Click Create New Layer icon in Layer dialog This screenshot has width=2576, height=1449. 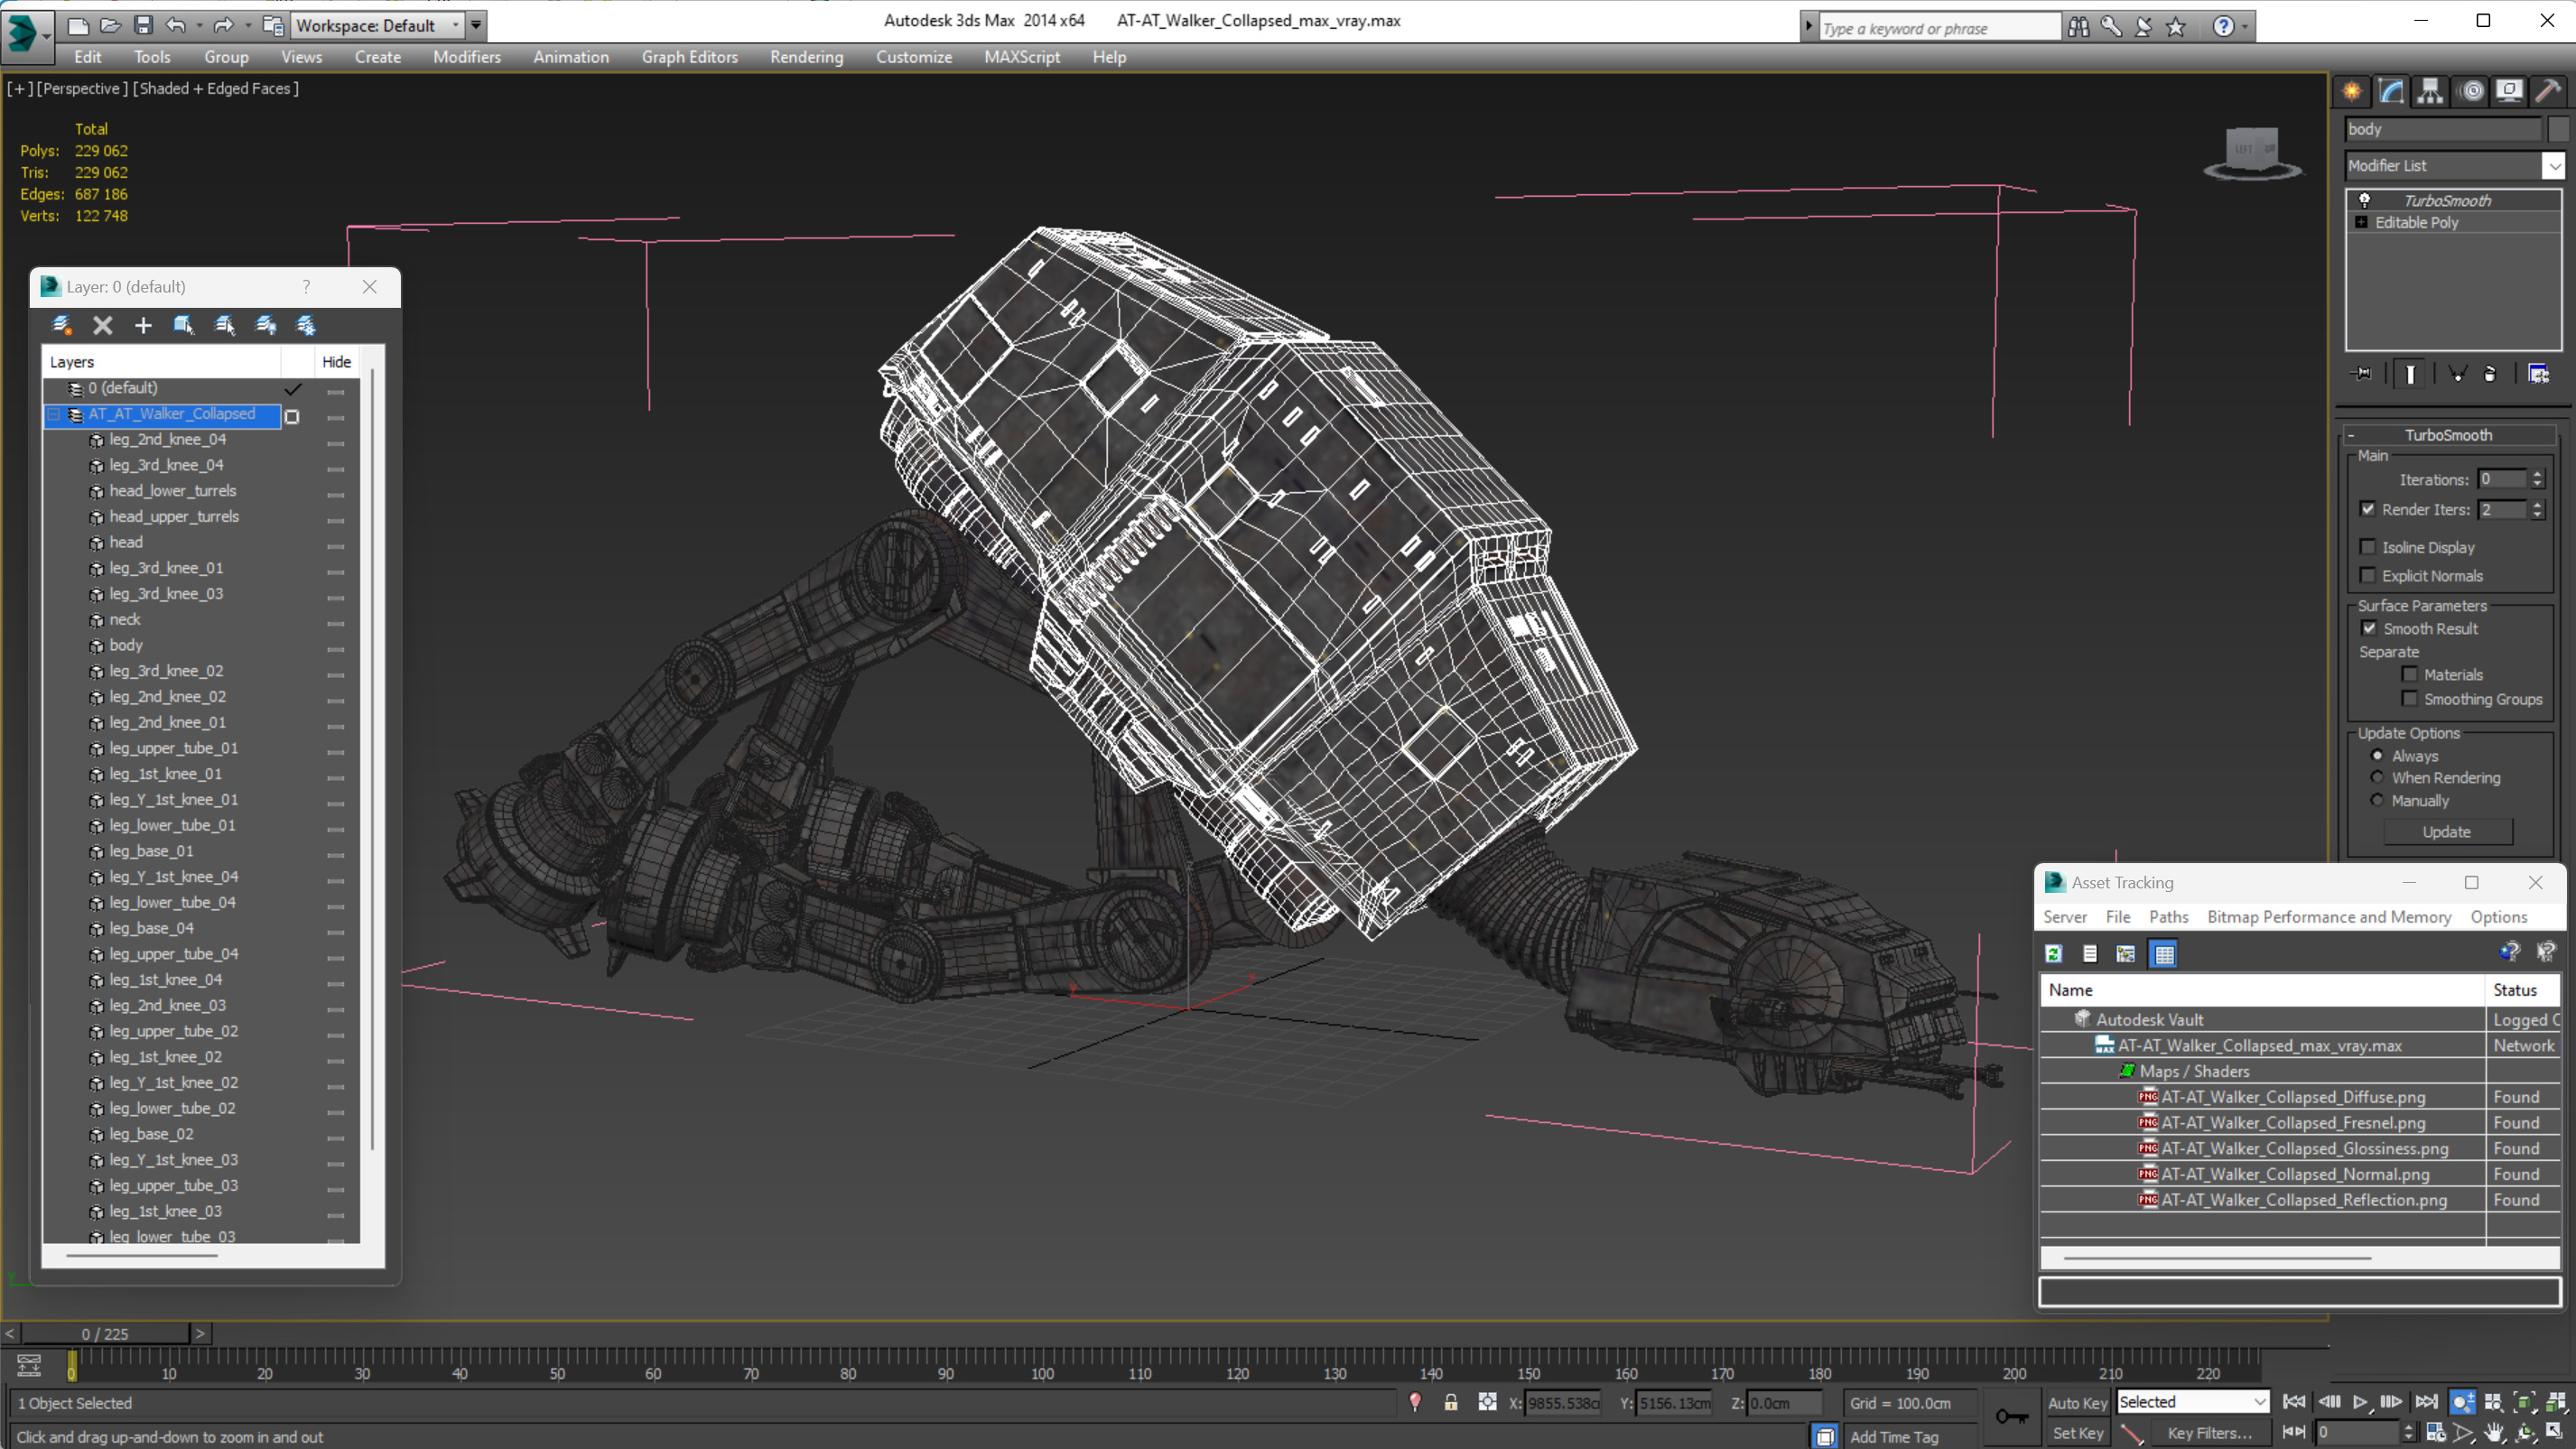(62, 325)
